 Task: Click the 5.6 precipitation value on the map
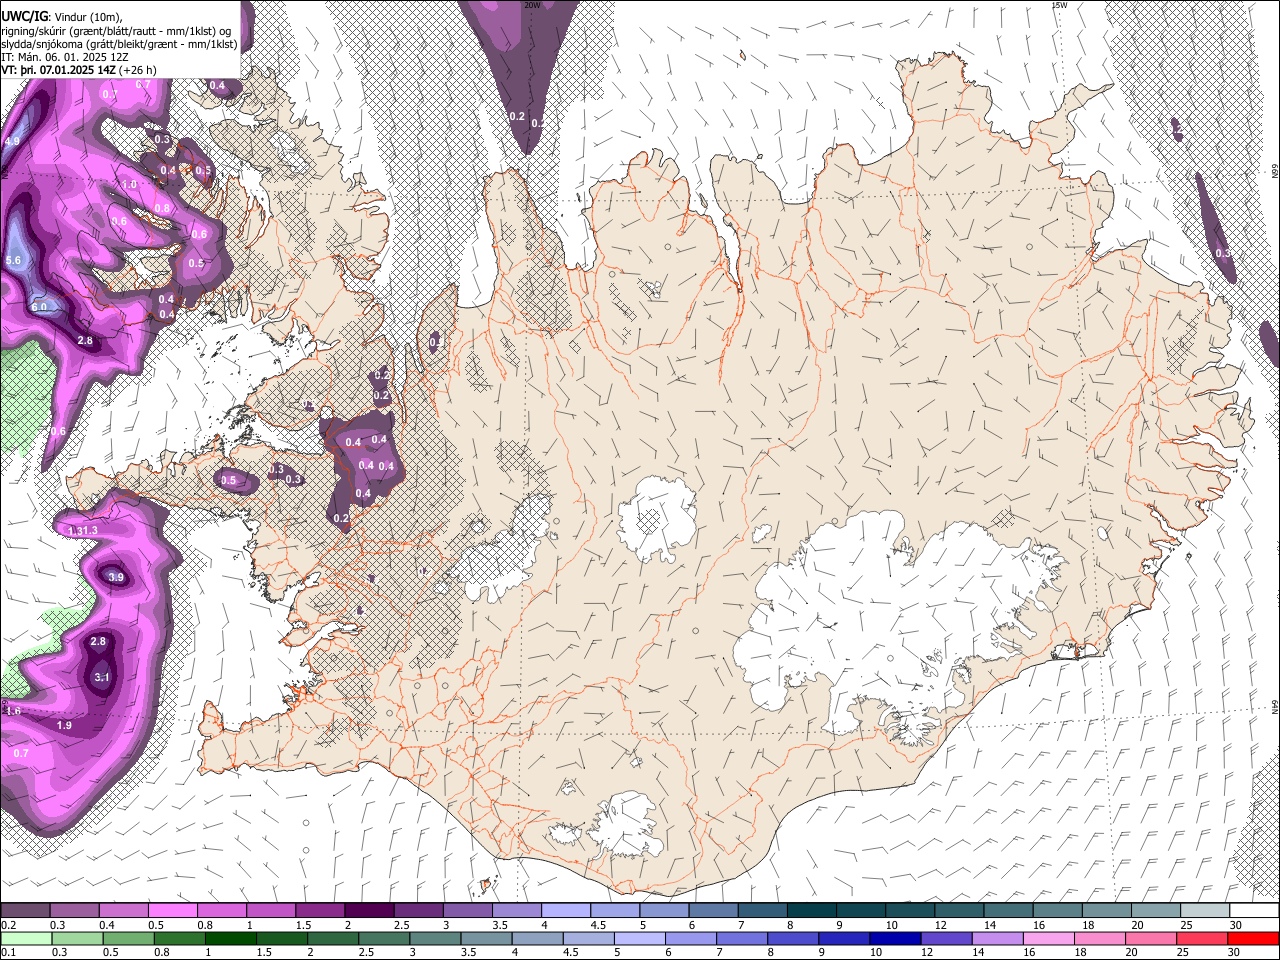point(13,260)
